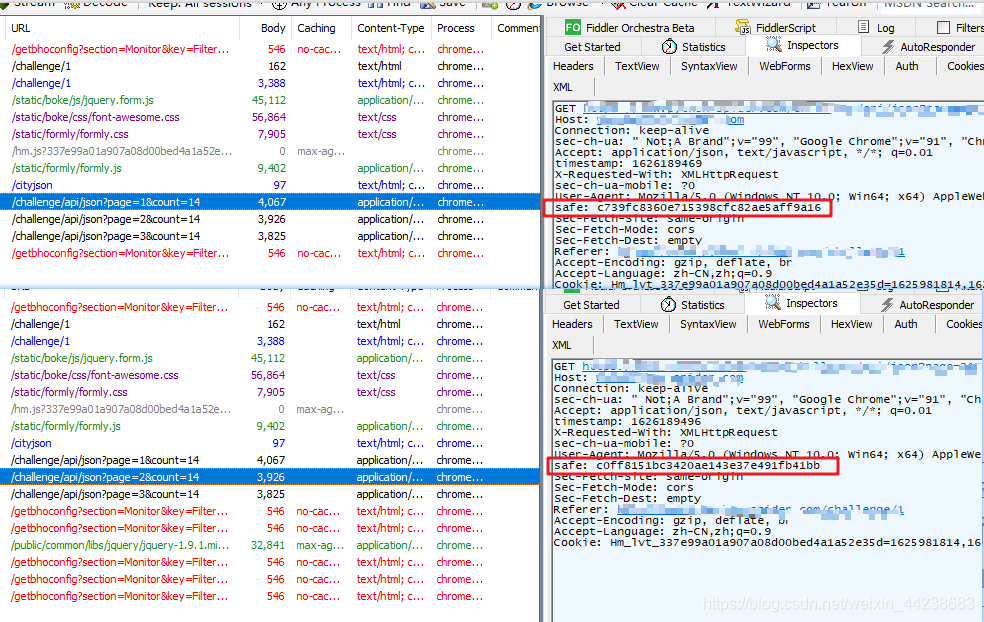Open the Fiddler Orchestra Beta tab icon
Viewport: 984px width, 622px height.
click(x=572, y=28)
